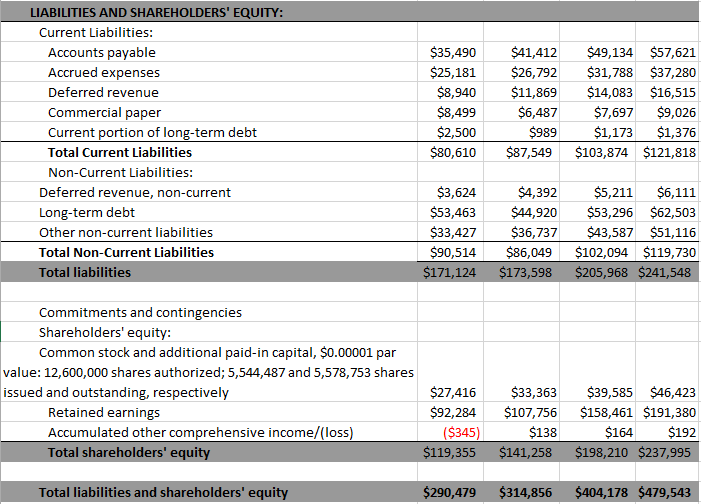The width and height of the screenshot is (701, 504).
Task: Click the Long-term debt value $53,463
Action: pyautogui.click(x=452, y=212)
